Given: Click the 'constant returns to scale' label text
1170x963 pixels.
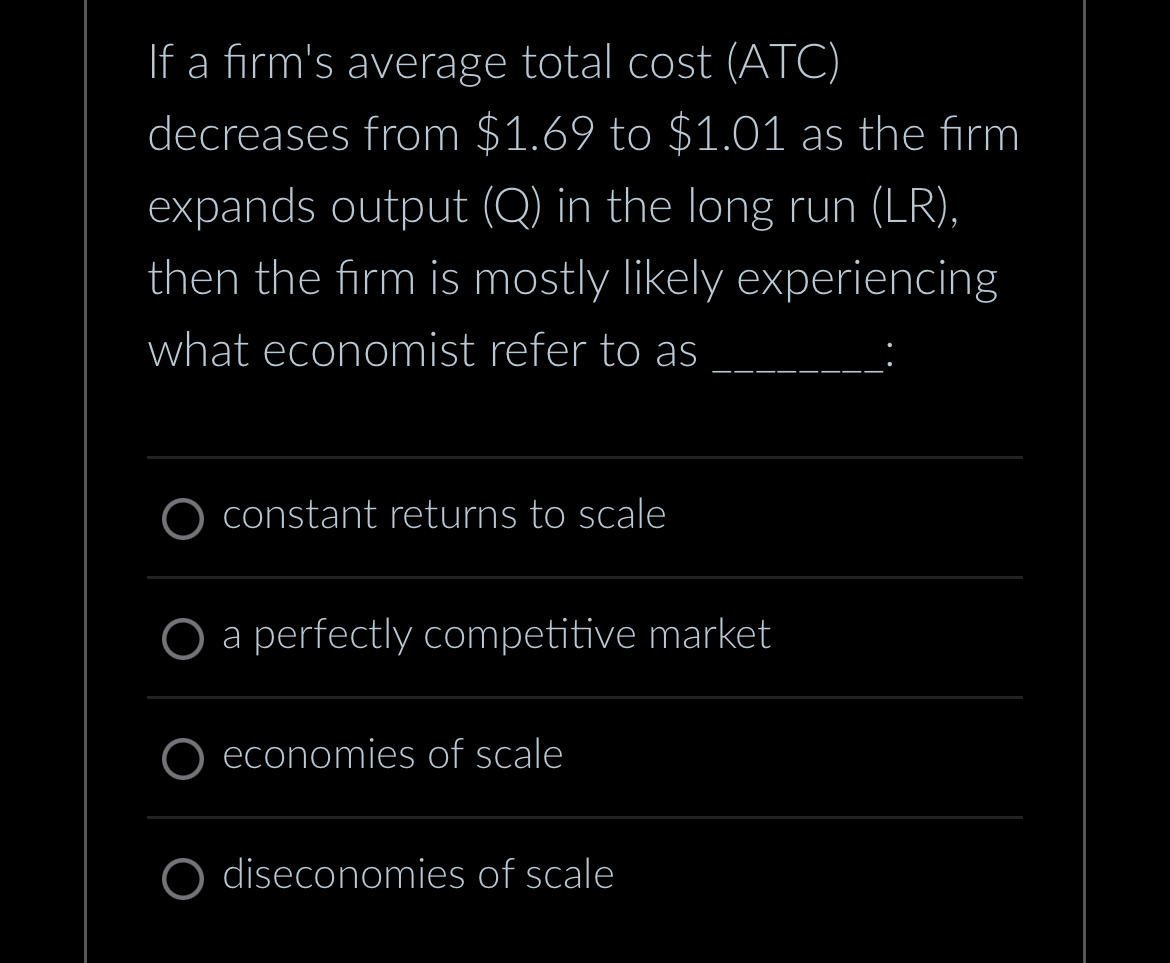Looking at the screenshot, I should click(x=444, y=515).
